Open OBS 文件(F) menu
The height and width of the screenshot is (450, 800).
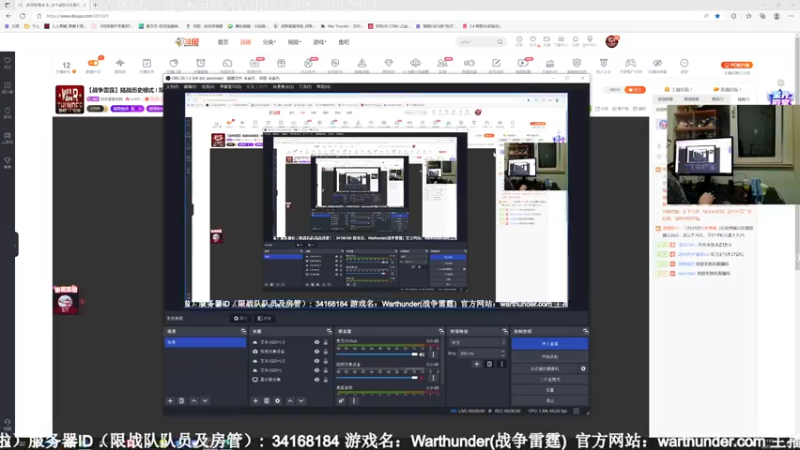coord(172,87)
